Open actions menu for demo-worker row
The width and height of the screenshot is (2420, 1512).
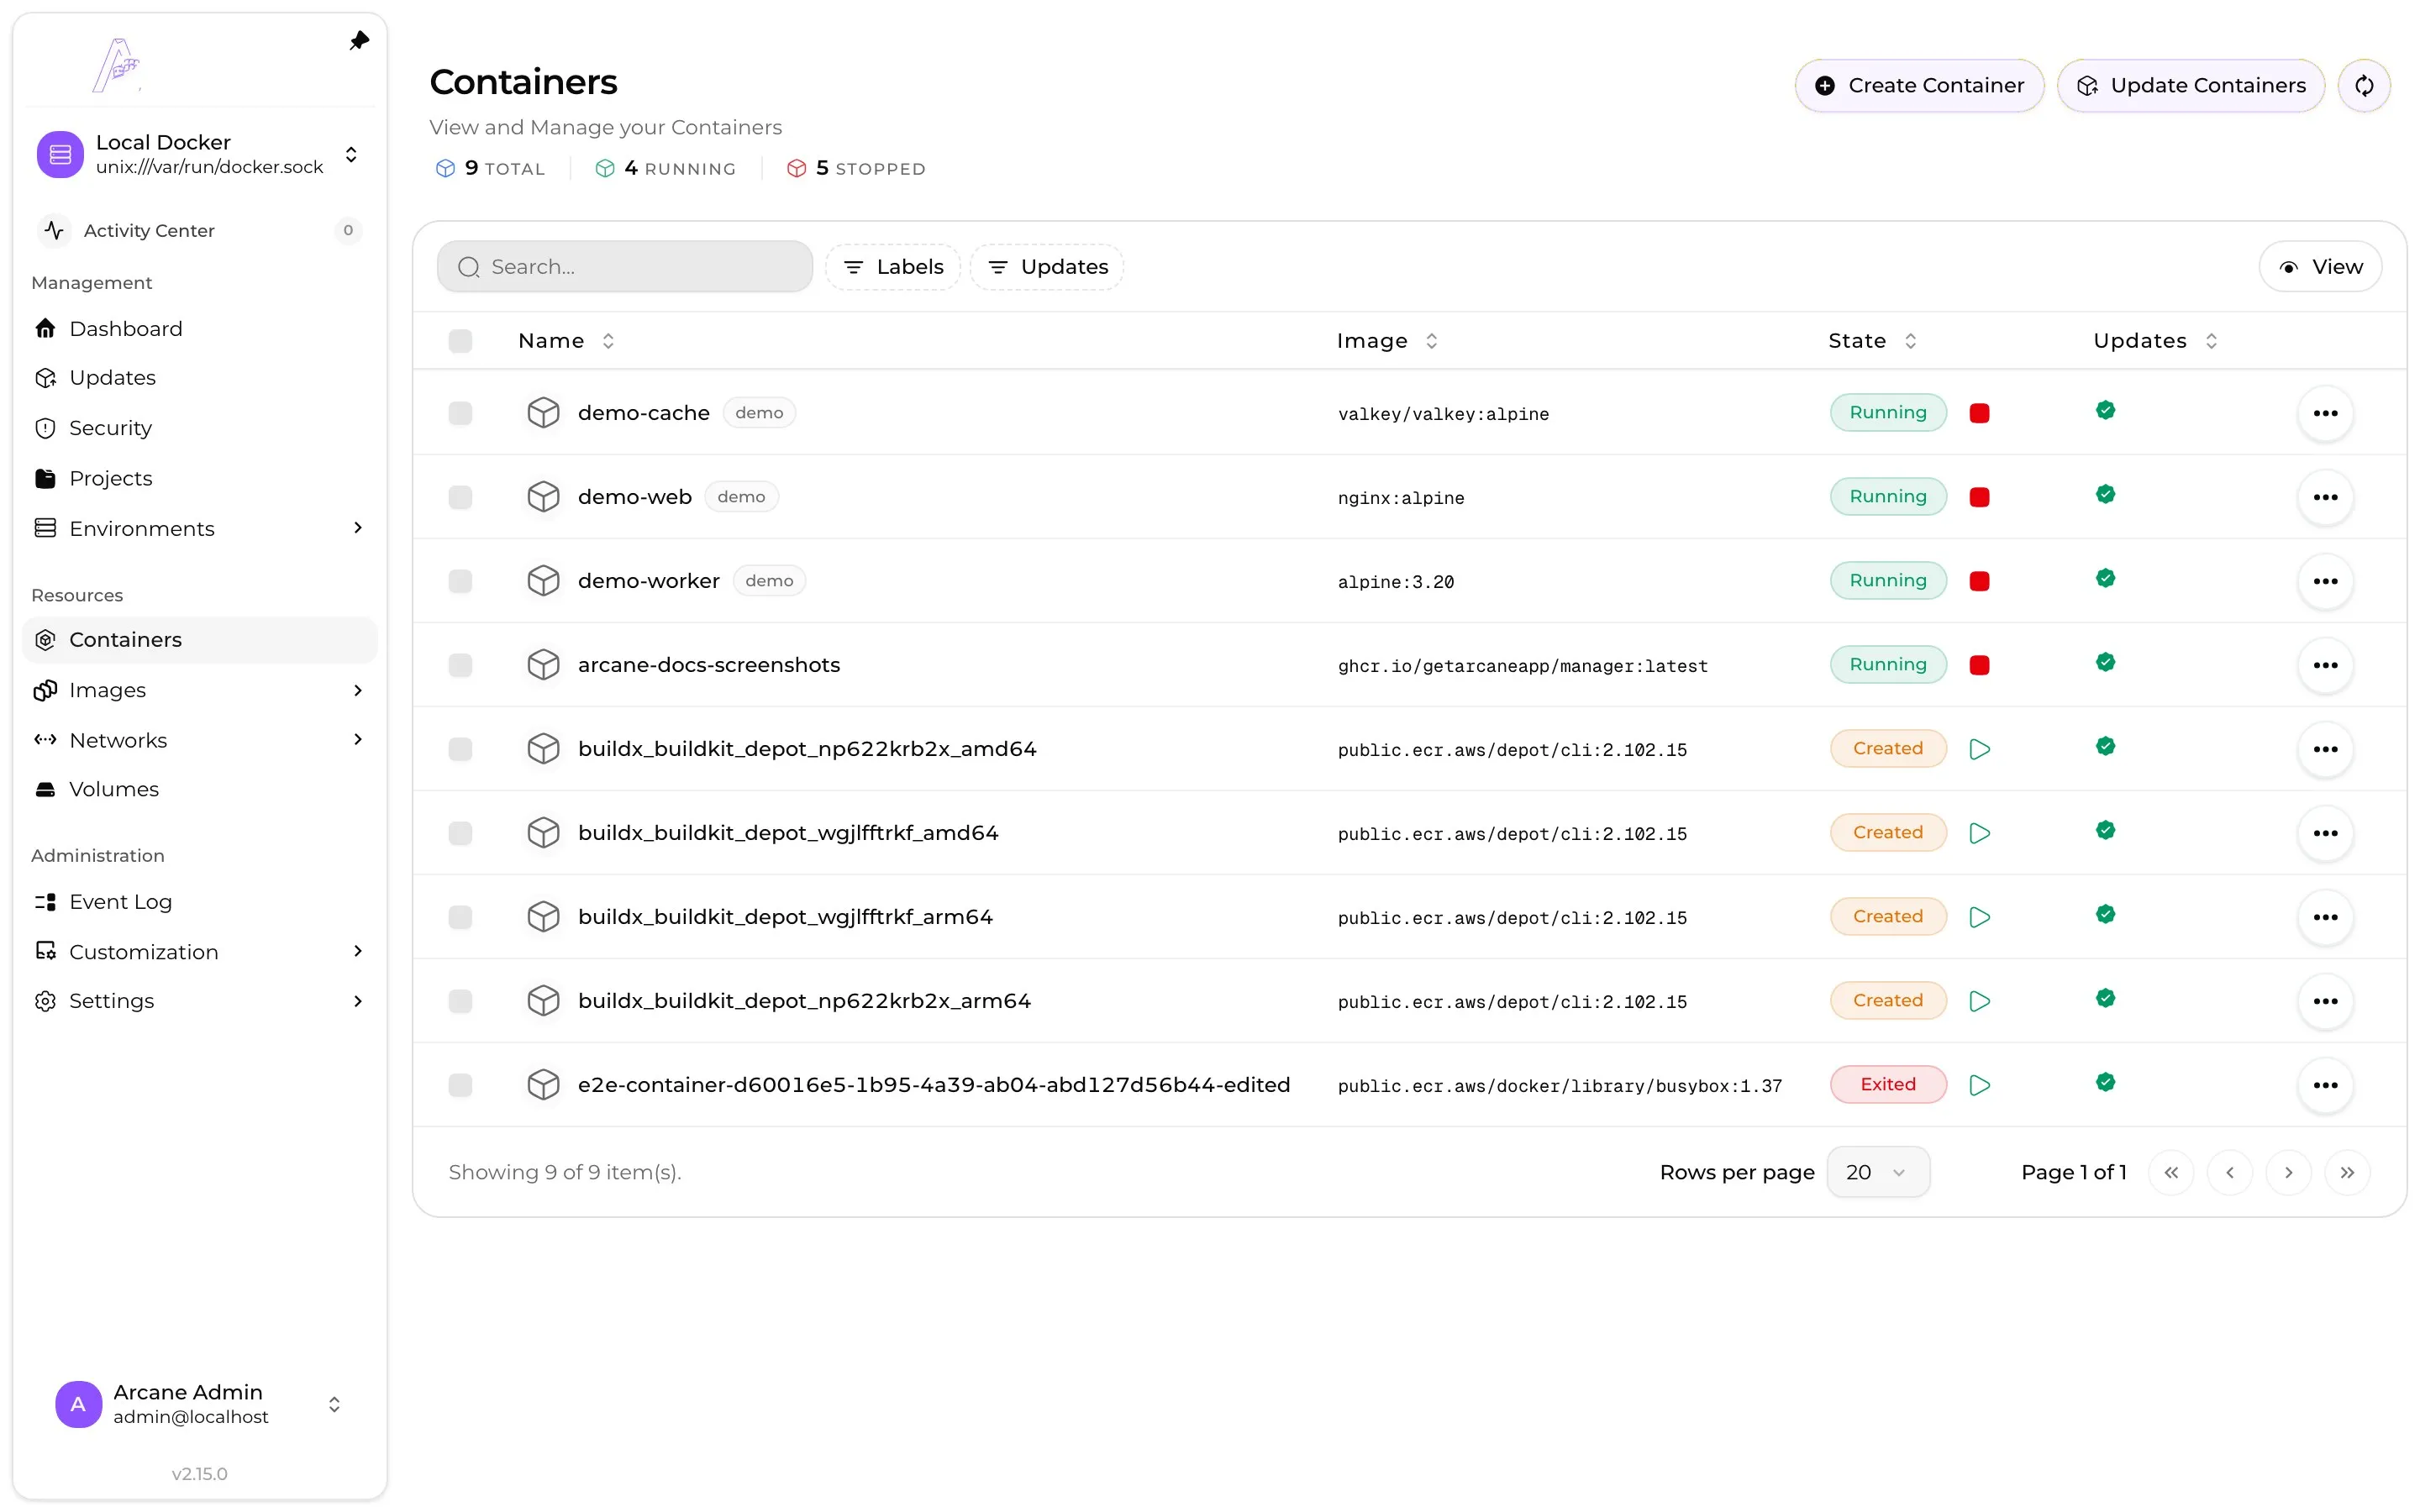2325,581
